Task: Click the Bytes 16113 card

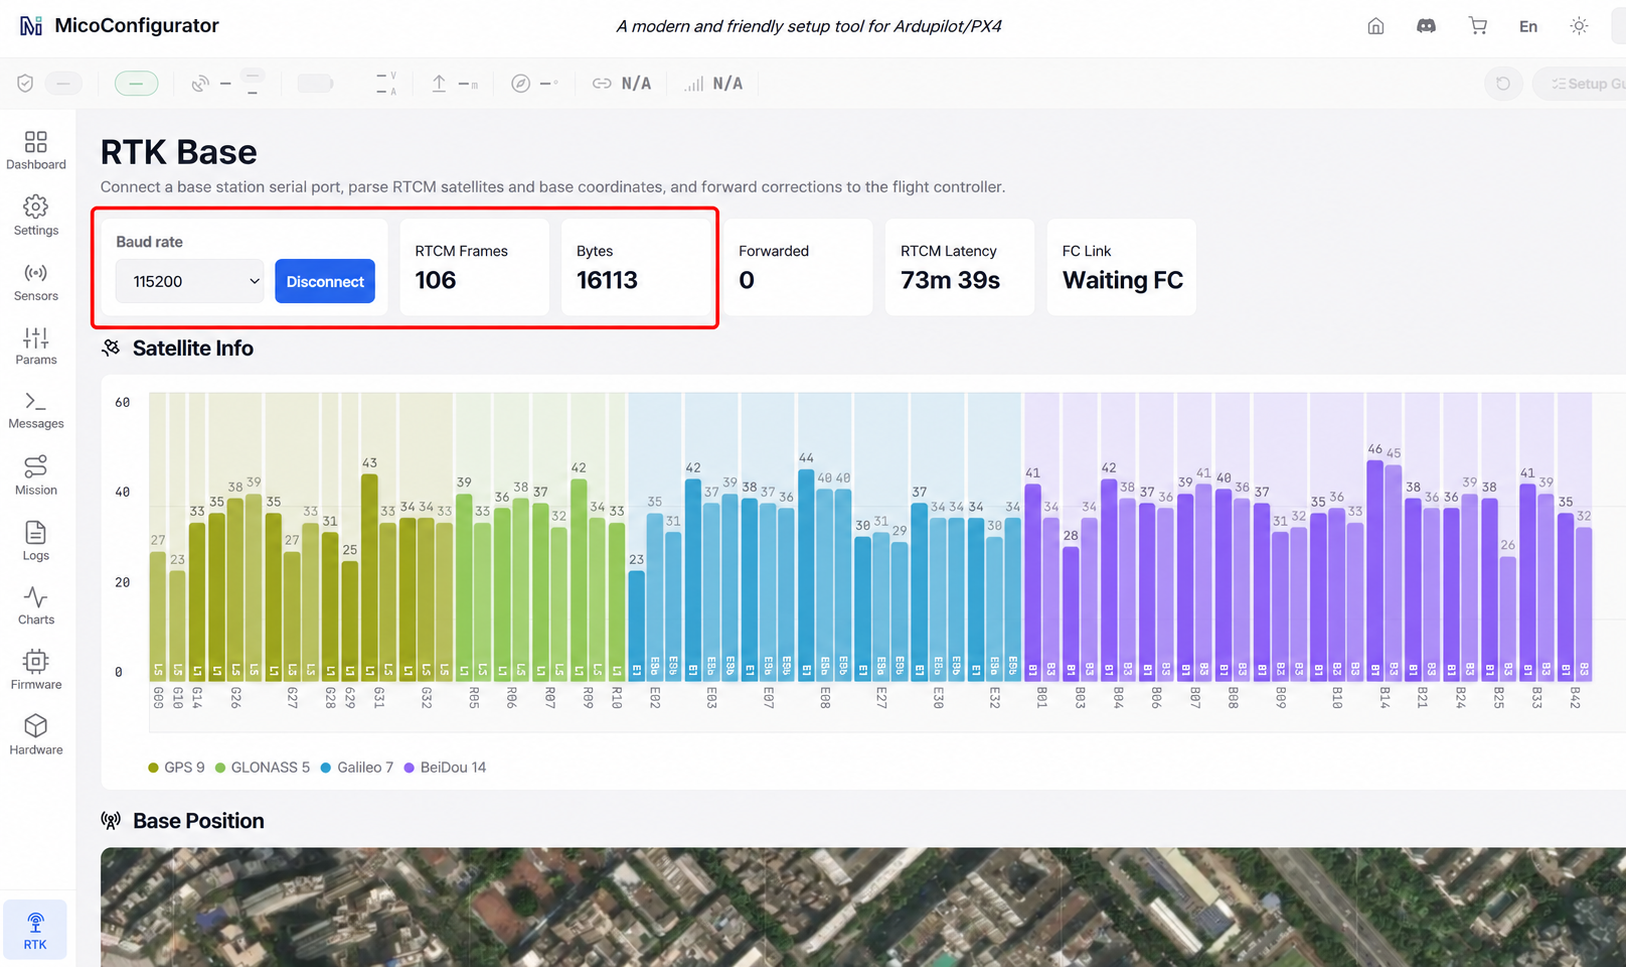Action: pos(636,267)
